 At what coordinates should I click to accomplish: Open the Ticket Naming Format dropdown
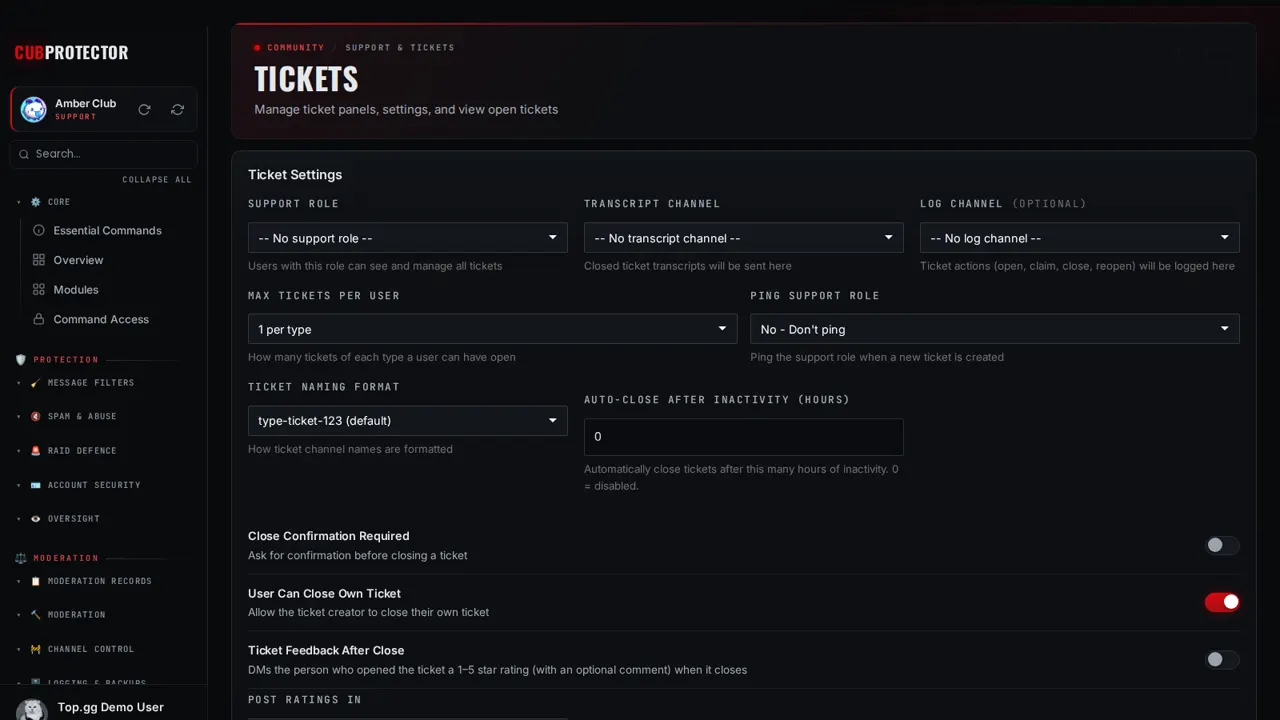click(x=408, y=421)
